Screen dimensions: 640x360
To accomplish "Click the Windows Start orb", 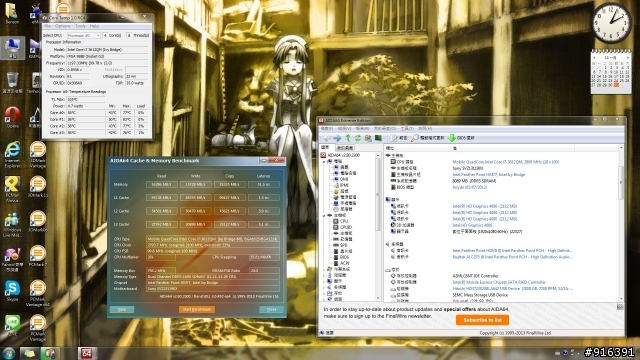I will coord(9,353).
